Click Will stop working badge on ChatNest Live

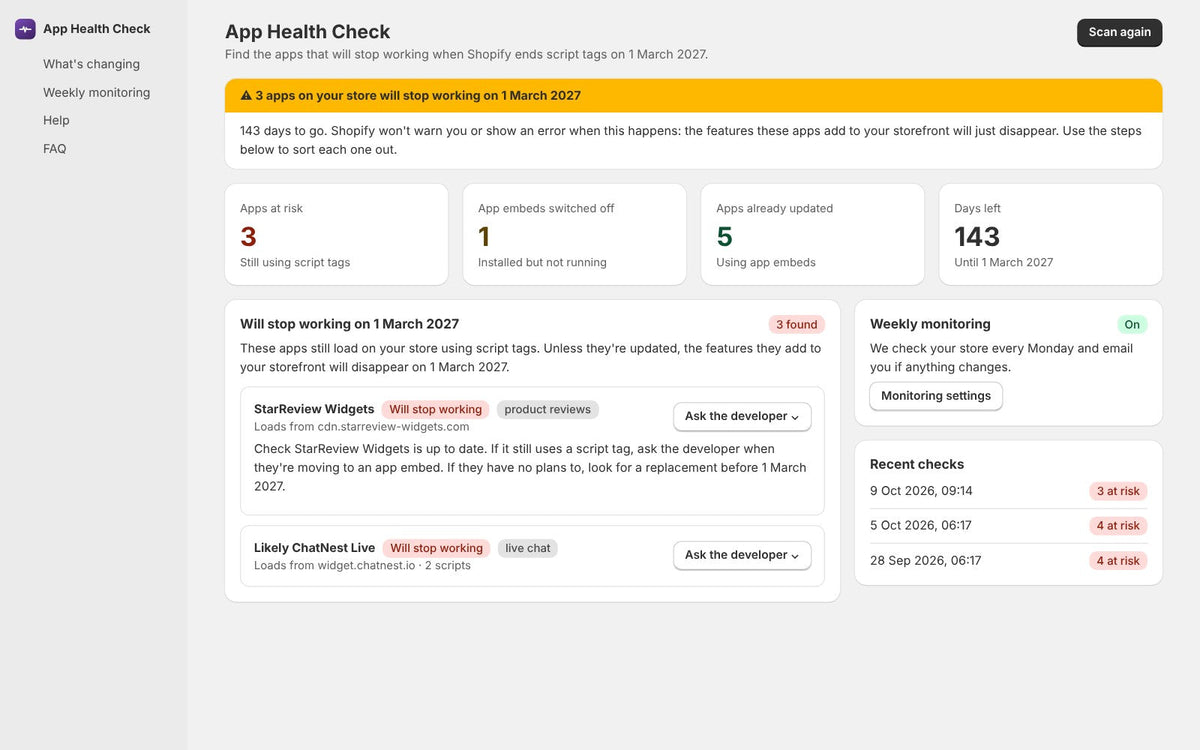pyautogui.click(x=437, y=548)
